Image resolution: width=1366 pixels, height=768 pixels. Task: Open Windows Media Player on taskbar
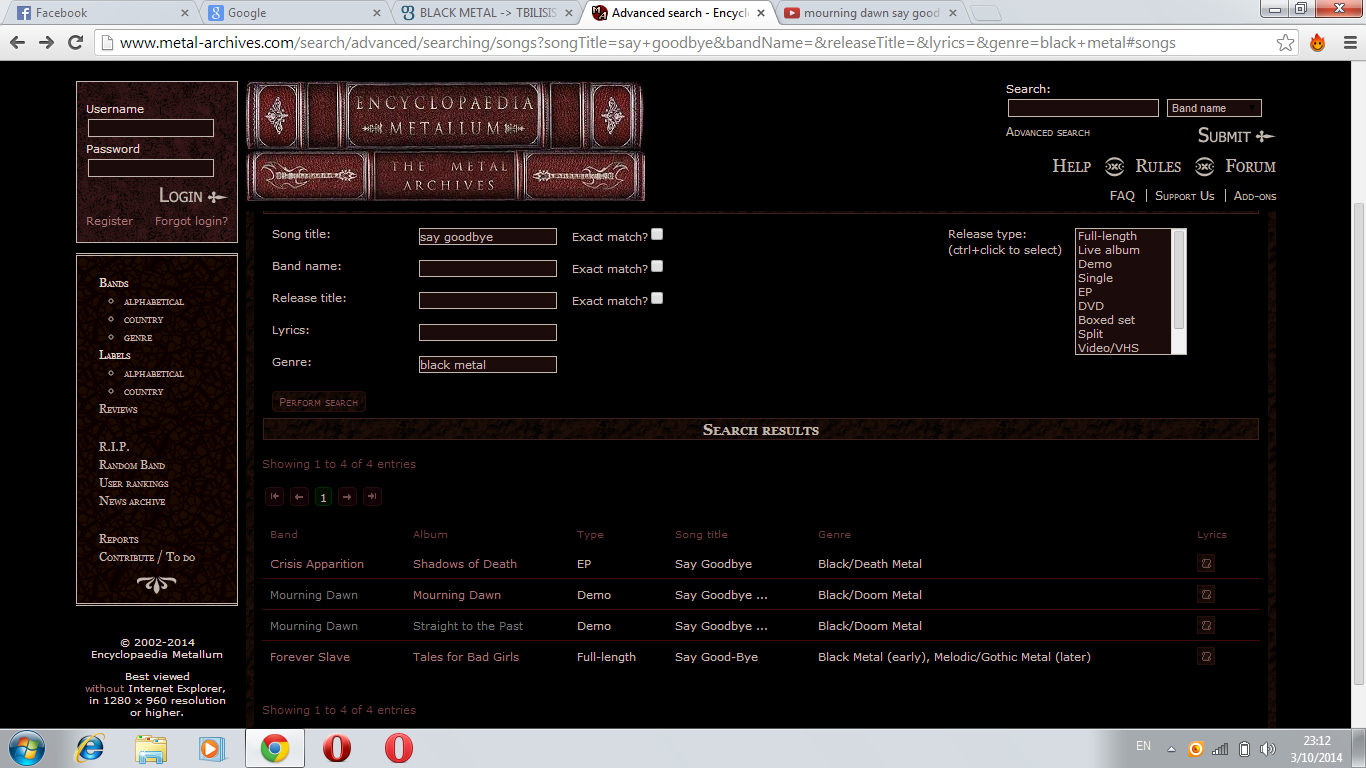tap(211, 748)
